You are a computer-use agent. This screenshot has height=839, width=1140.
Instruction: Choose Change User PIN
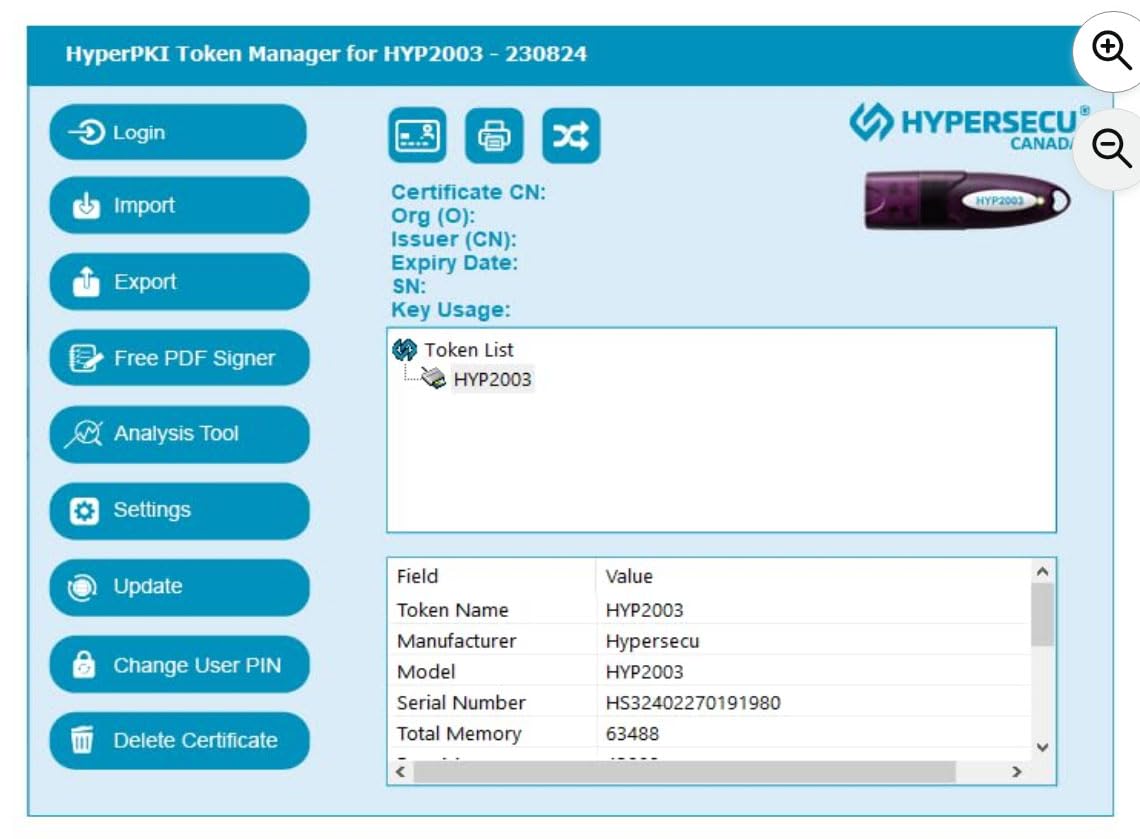[179, 665]
